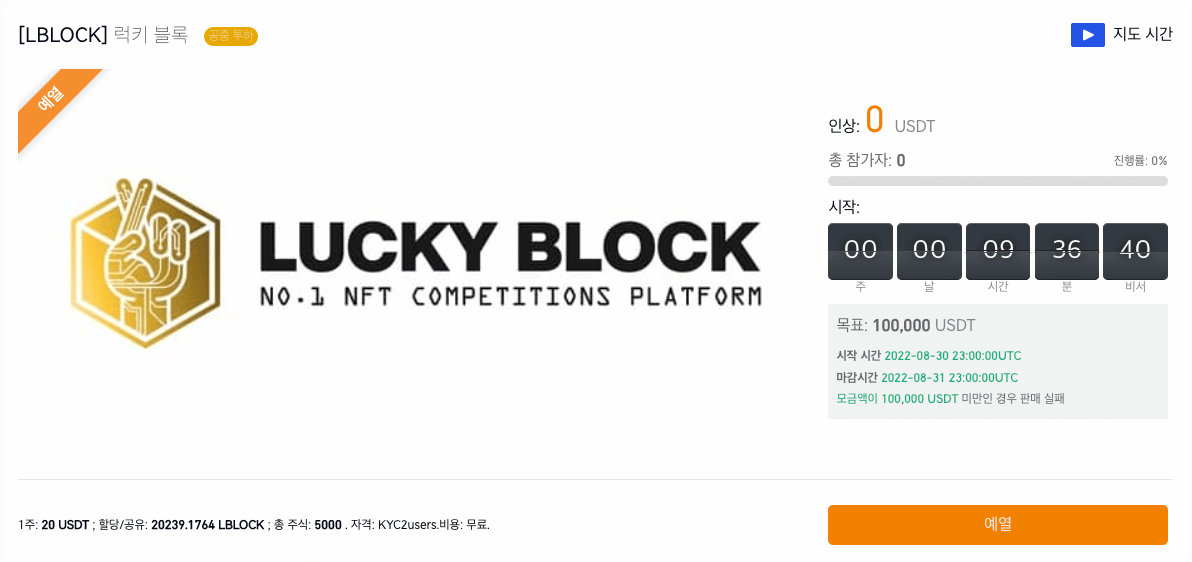Click the minutes countdown tile showing 36
Image resolution: width=1192 pixels, height=562 pixels.
1067,251
